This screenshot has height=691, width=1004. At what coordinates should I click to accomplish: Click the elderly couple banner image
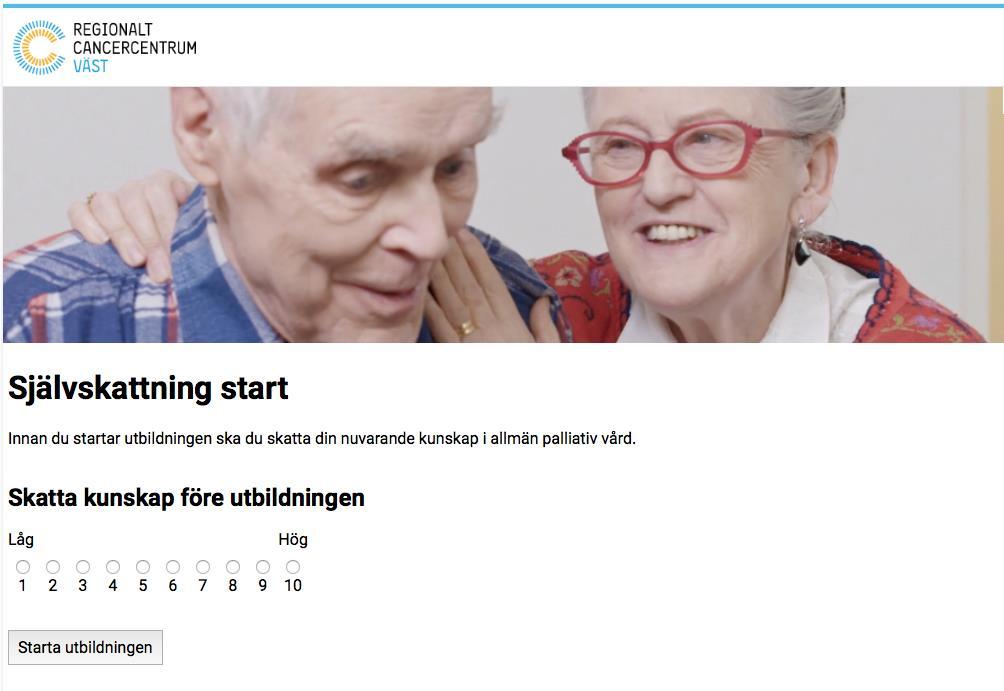(503, 215)
